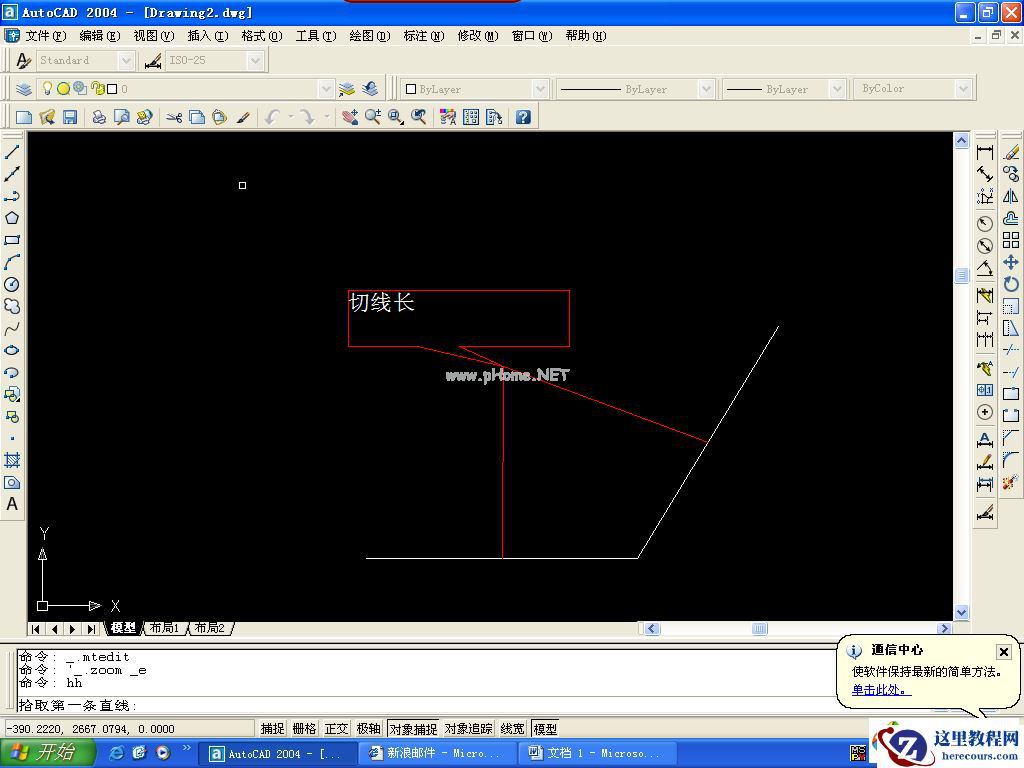Select the Rotate modify tool
This screenshot has height=768, width=1024.
pos(1011,284)
